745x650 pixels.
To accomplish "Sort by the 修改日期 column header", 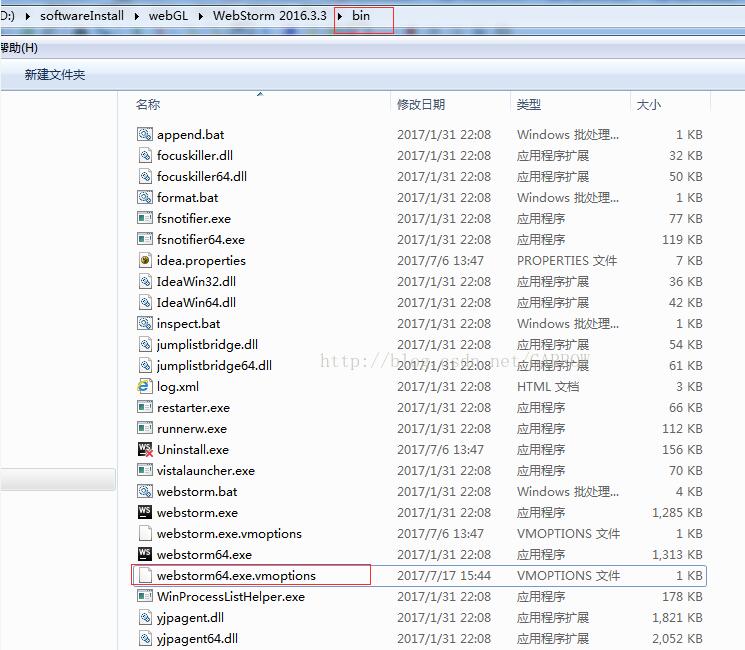I will click(421, 104).
